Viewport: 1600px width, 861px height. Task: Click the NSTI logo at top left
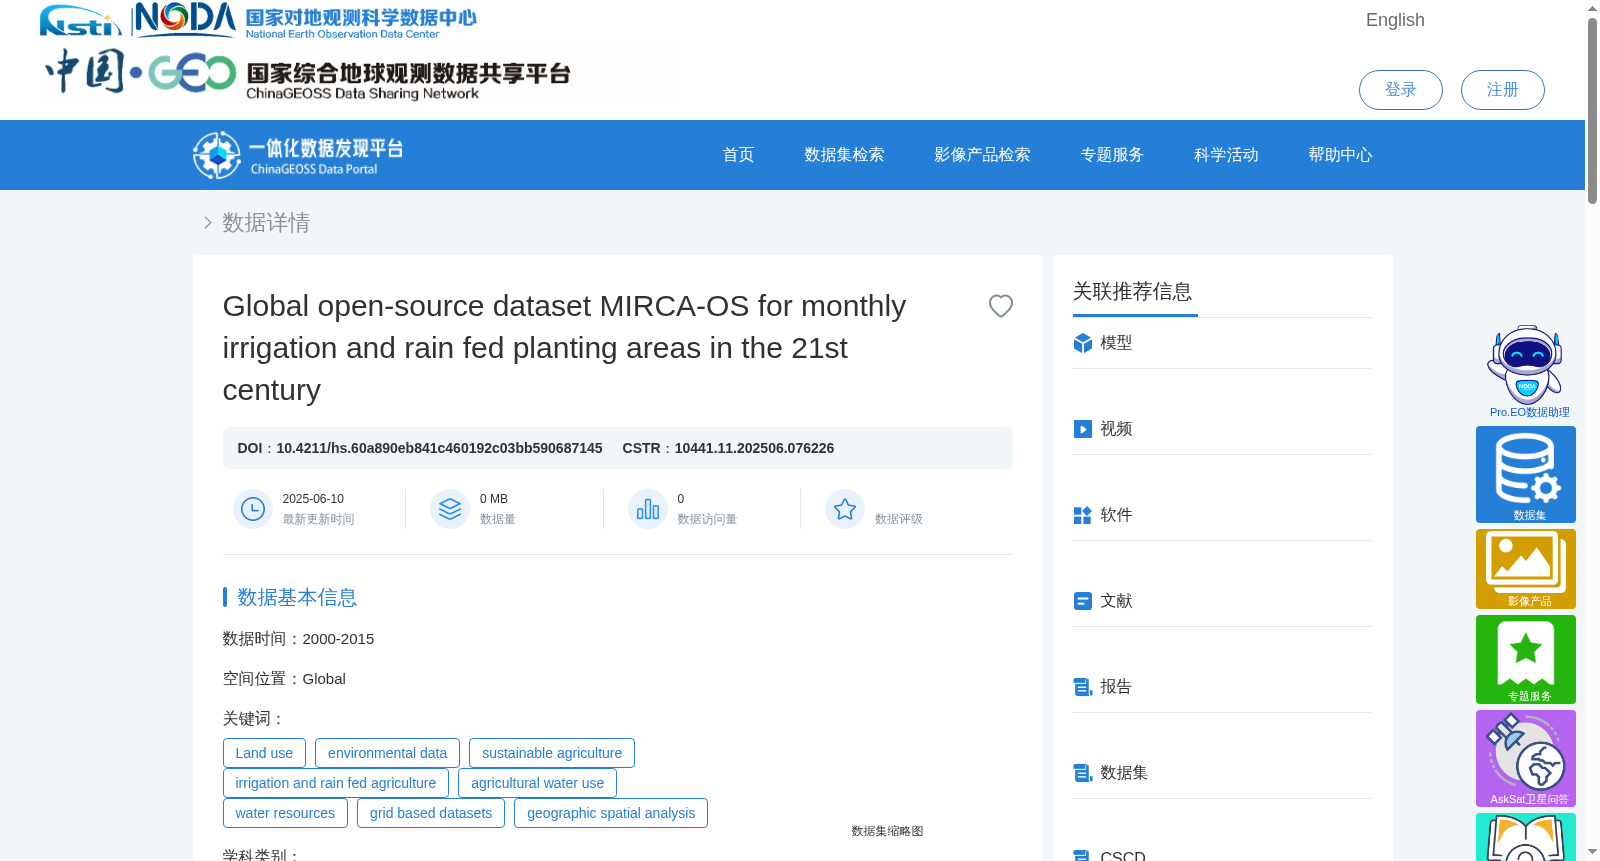(80, 20)
